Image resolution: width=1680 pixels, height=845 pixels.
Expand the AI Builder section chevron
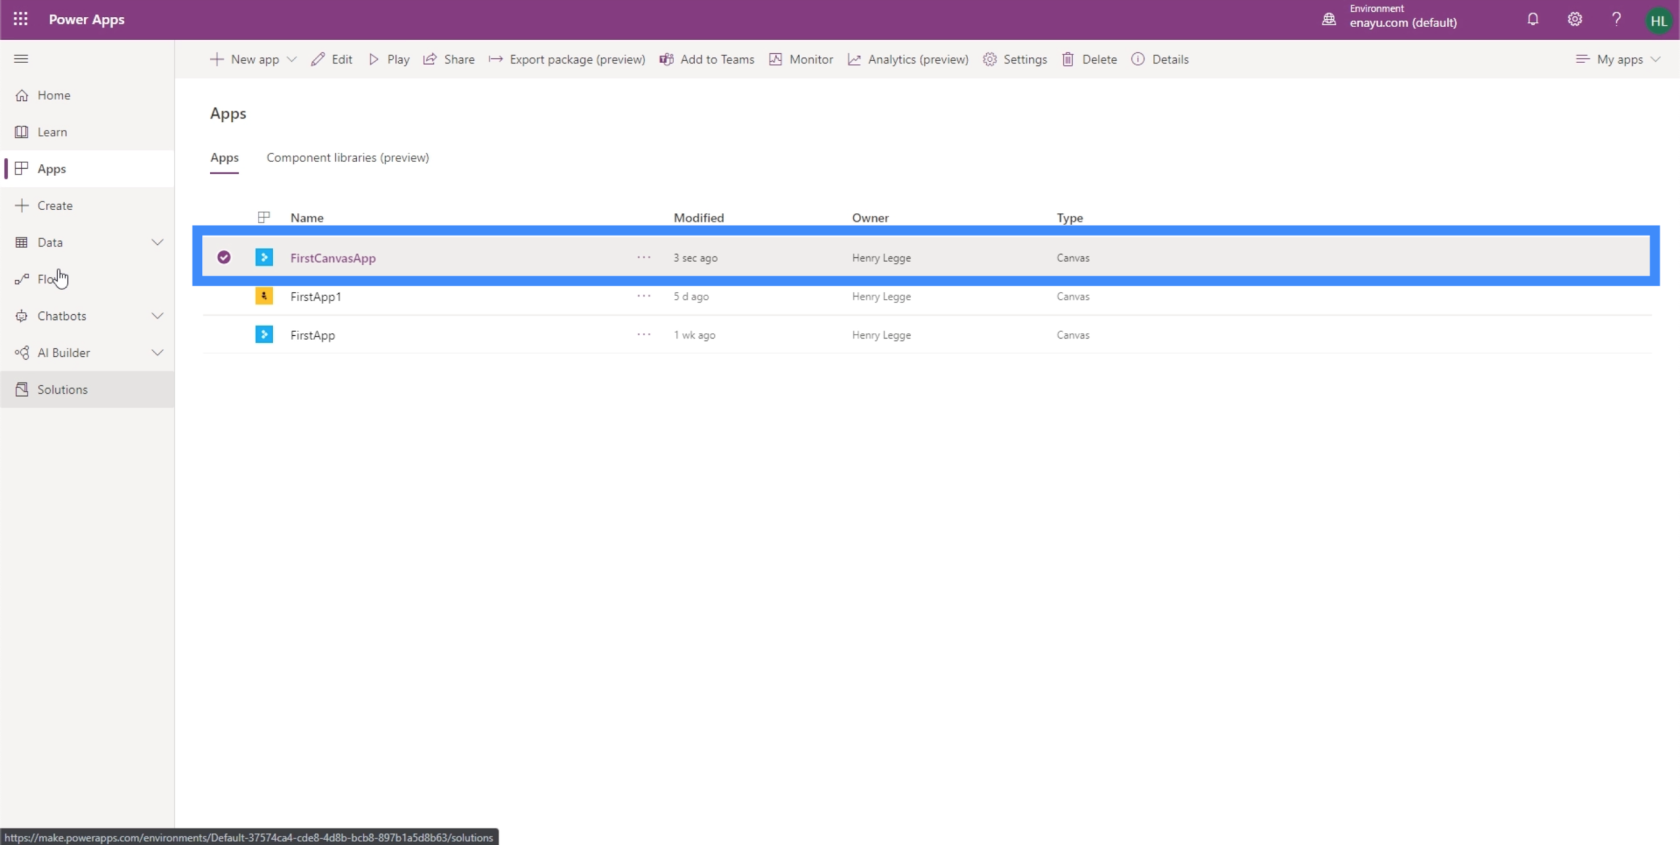click(x=157, y=353)
